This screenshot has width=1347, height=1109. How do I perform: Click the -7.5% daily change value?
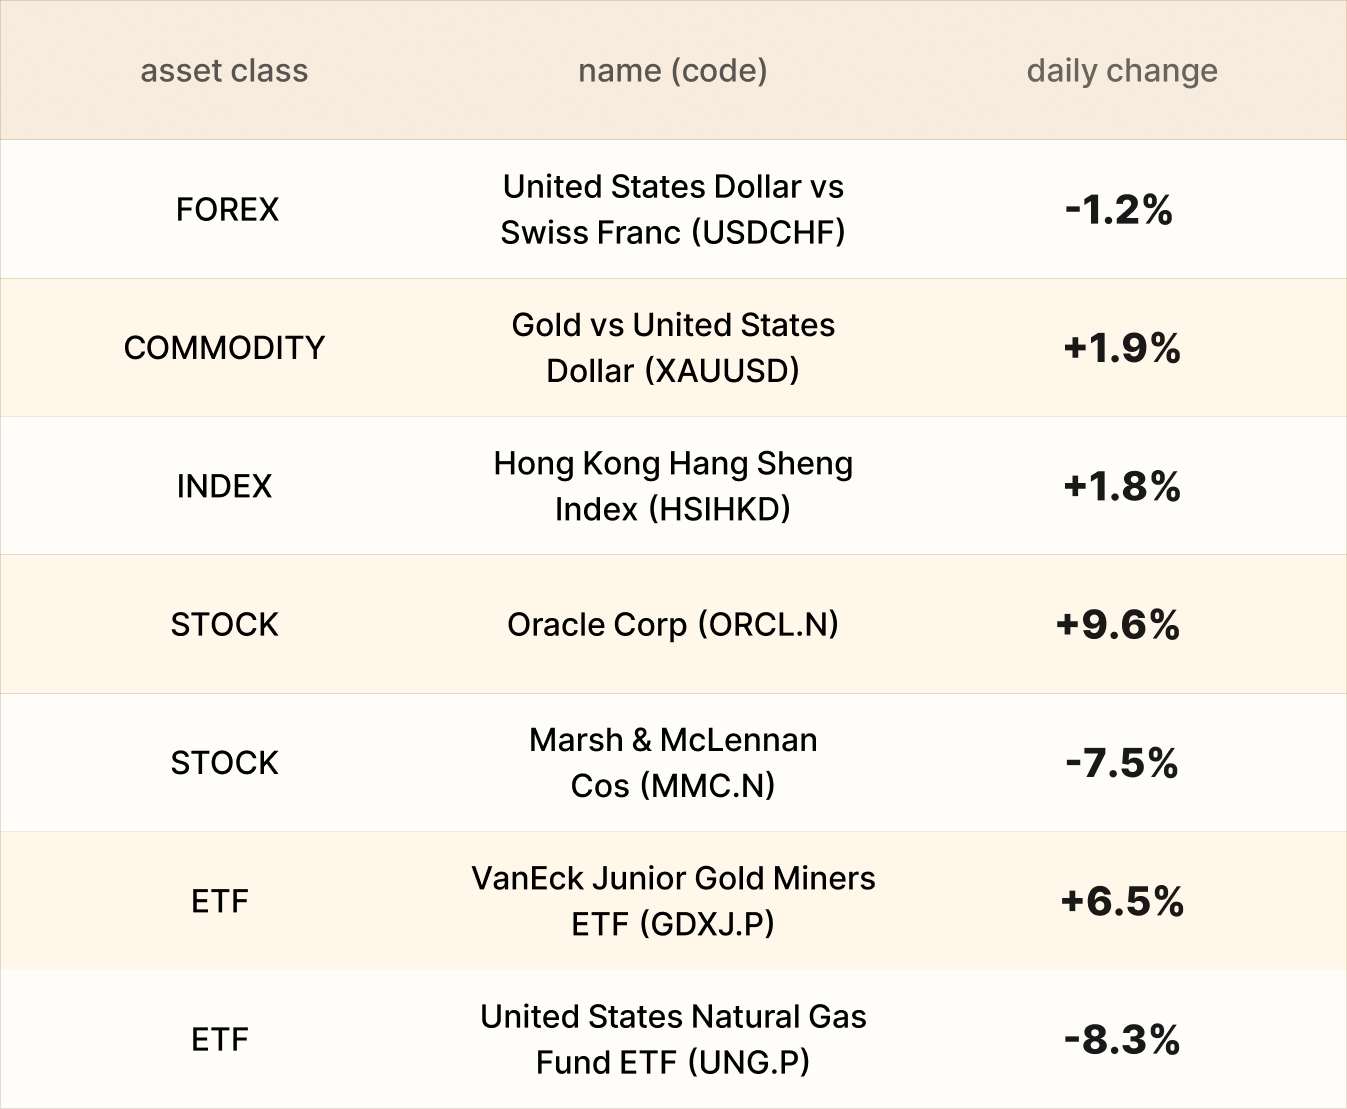pos(1122,764)
